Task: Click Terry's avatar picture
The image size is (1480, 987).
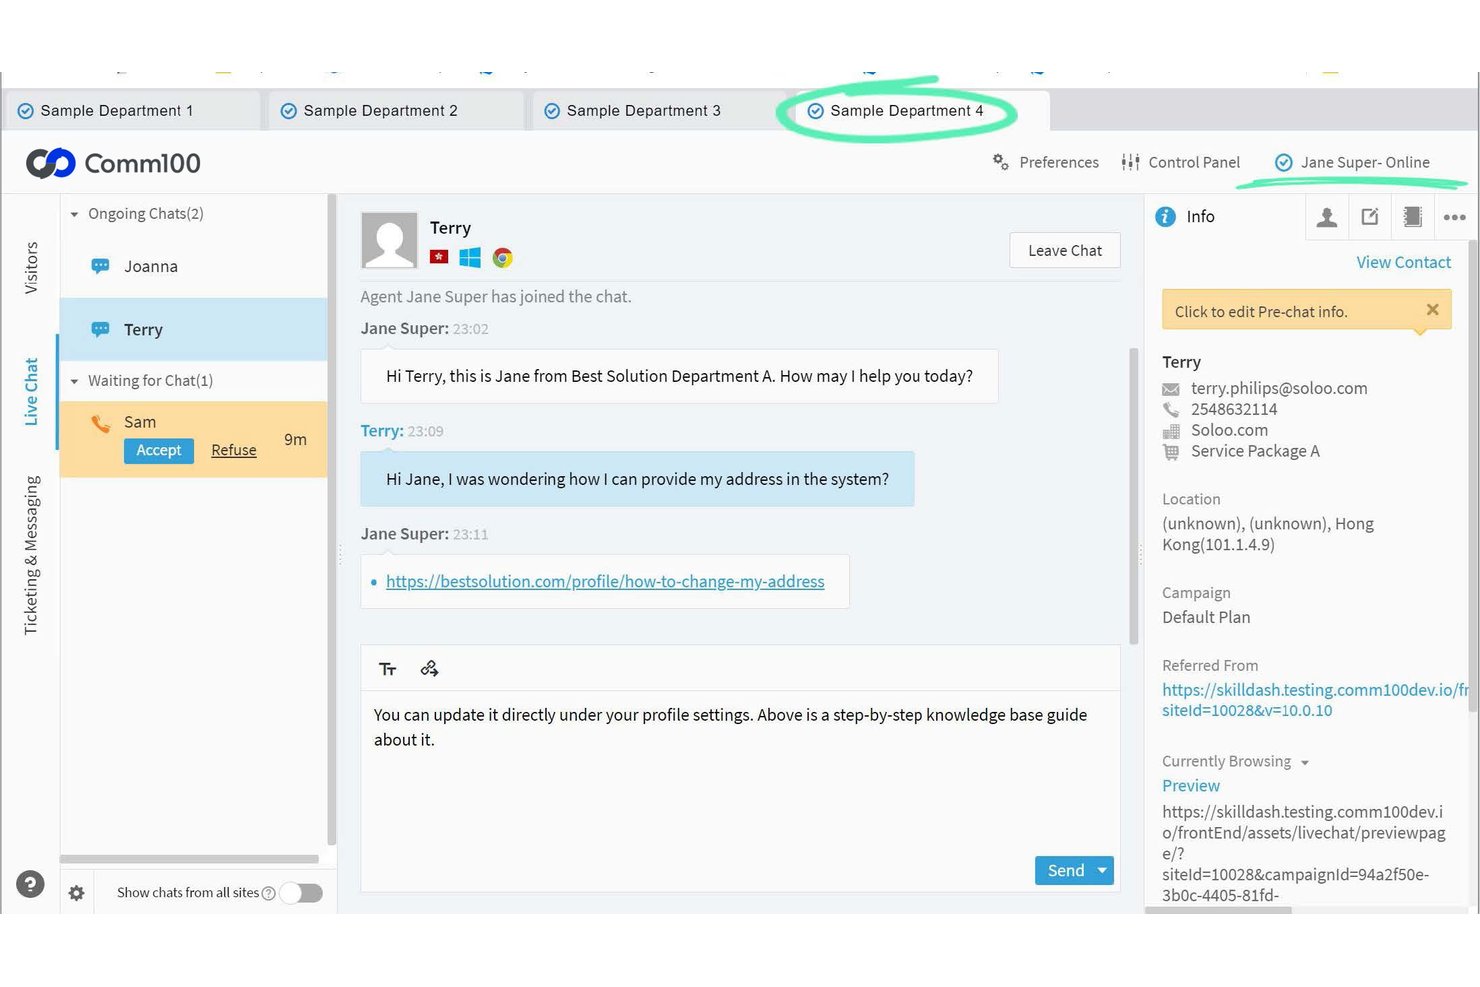Action: 389,240
